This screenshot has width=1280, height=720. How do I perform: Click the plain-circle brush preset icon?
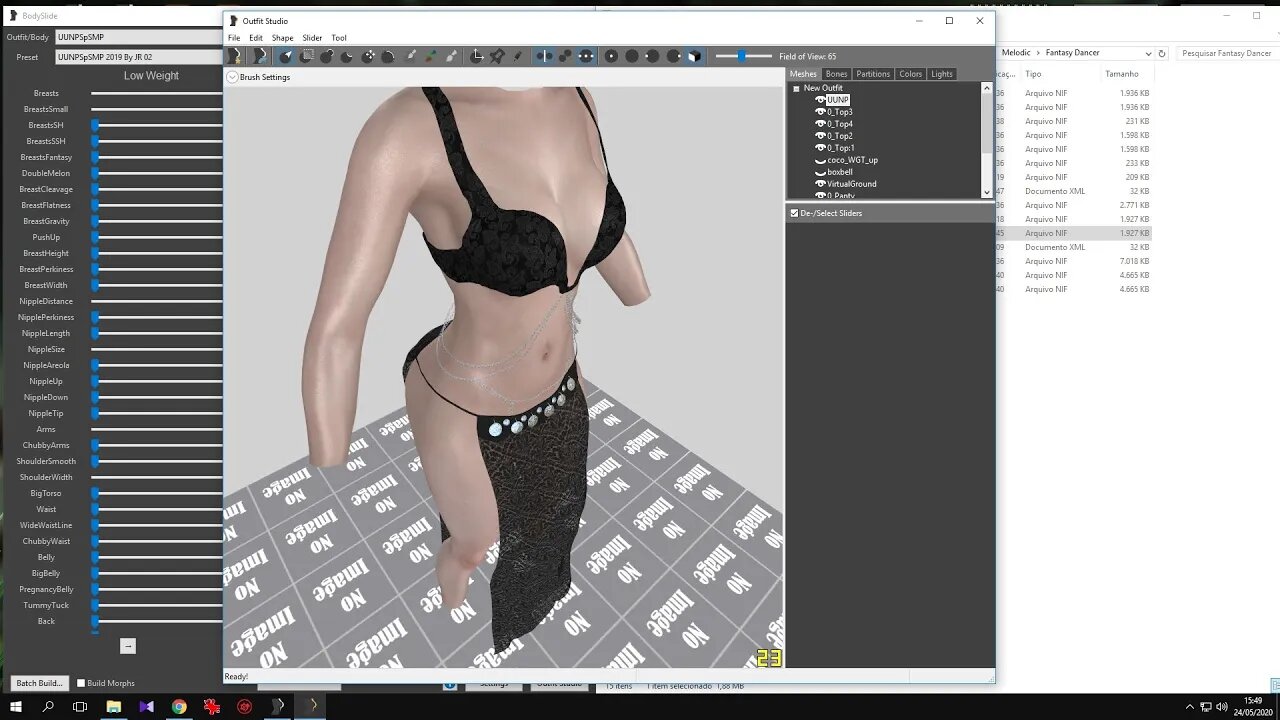632,56
